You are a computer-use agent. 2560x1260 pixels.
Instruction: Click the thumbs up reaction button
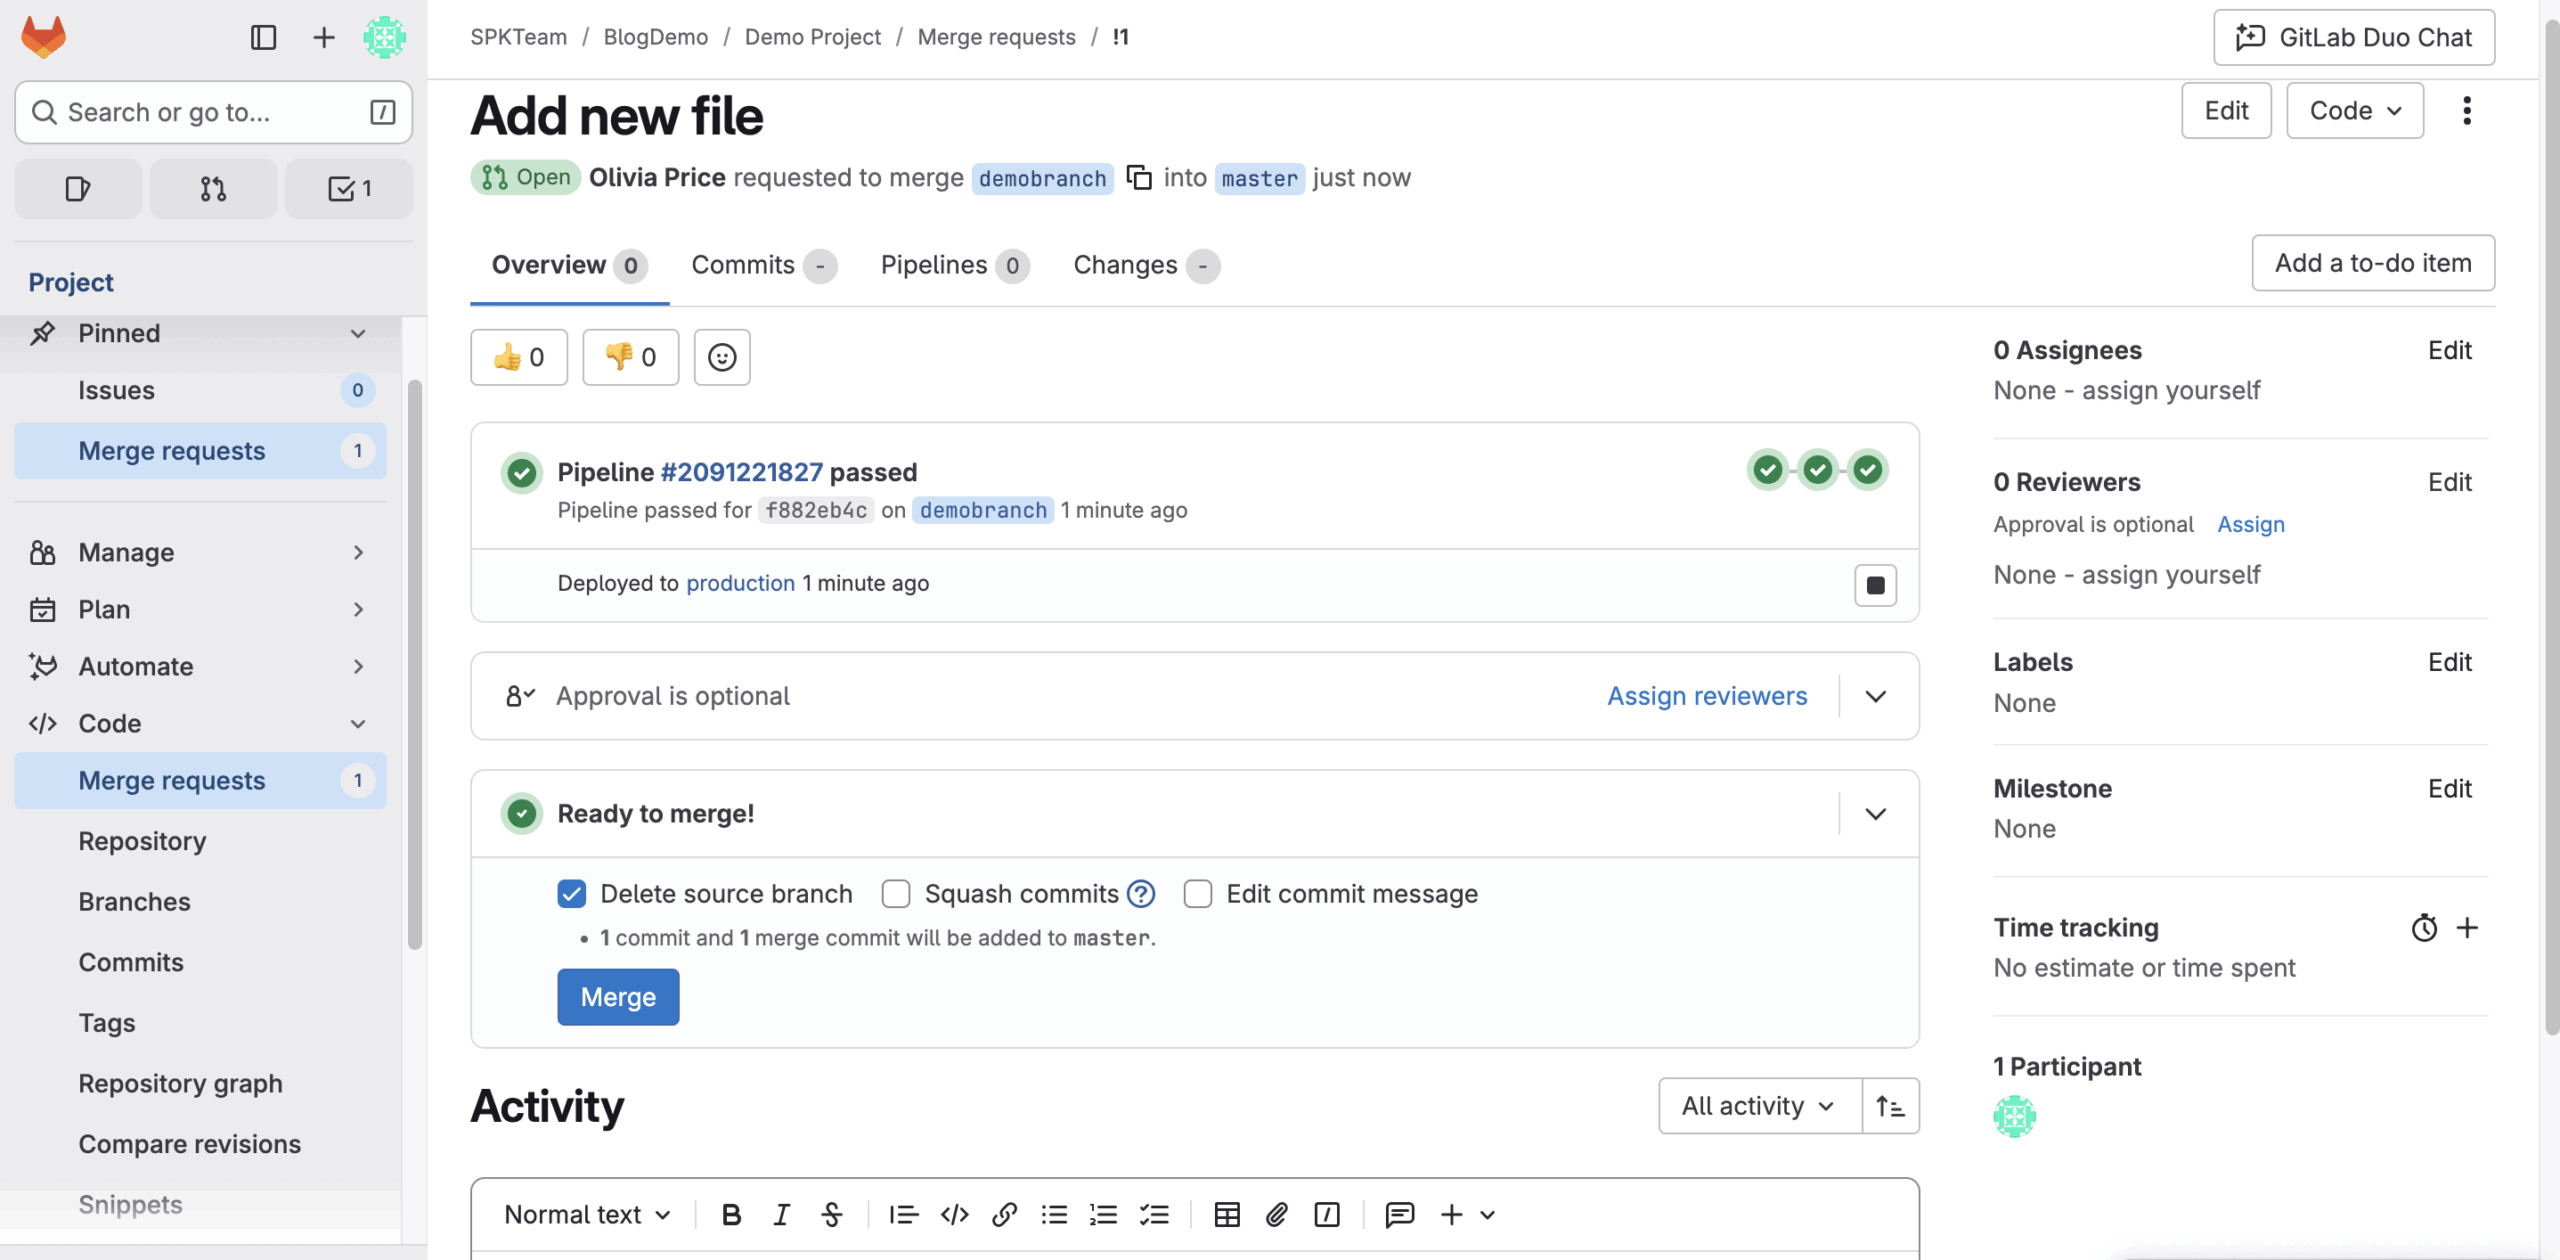pyautogui.click(x=519, y=357)
